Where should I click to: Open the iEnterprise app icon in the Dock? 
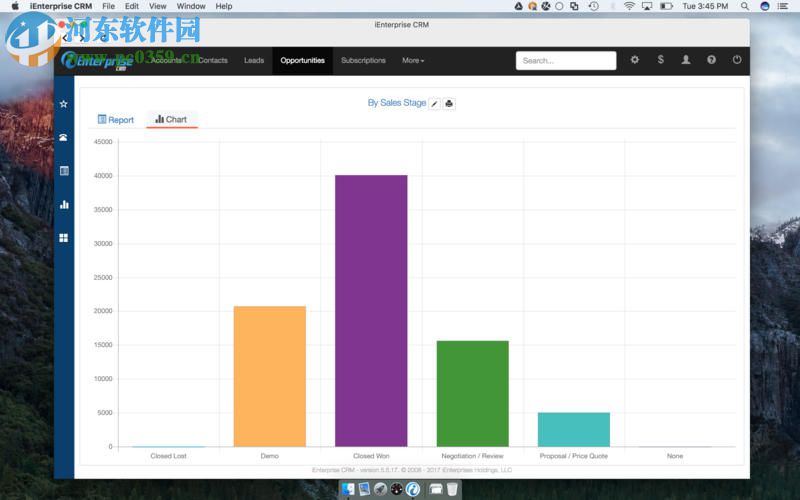[x=413, y=489]
